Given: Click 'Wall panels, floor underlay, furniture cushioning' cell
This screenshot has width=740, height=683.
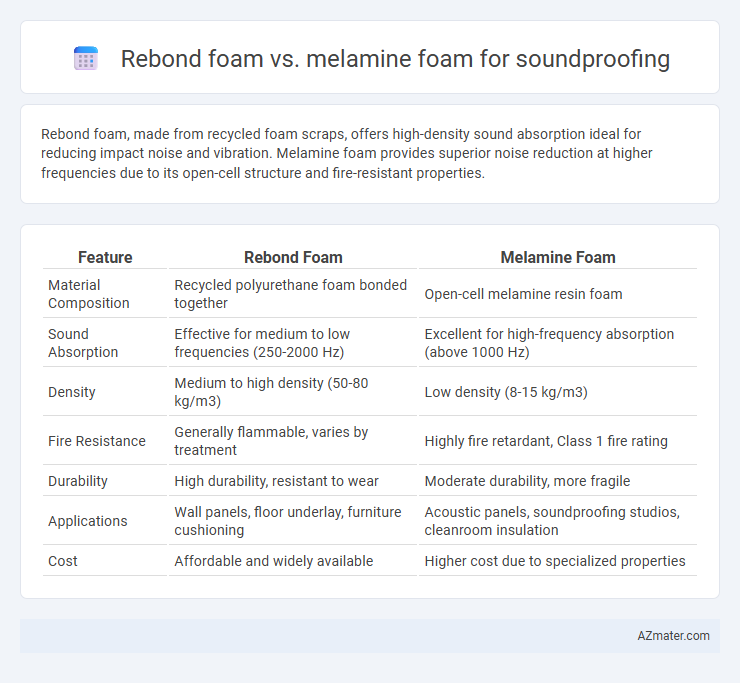Looking at the screenshot, I should (287, 521).
